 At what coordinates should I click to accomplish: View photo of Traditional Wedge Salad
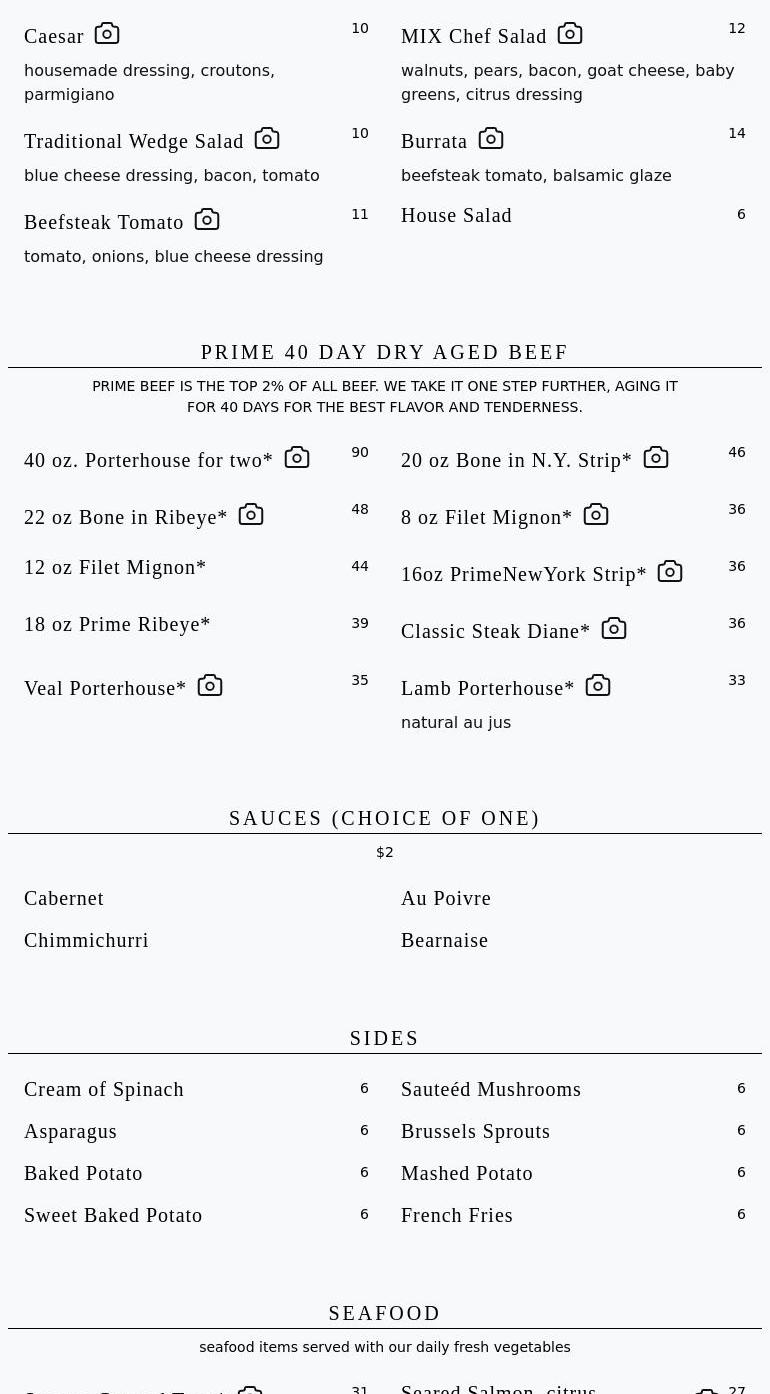tap(267, 138)
